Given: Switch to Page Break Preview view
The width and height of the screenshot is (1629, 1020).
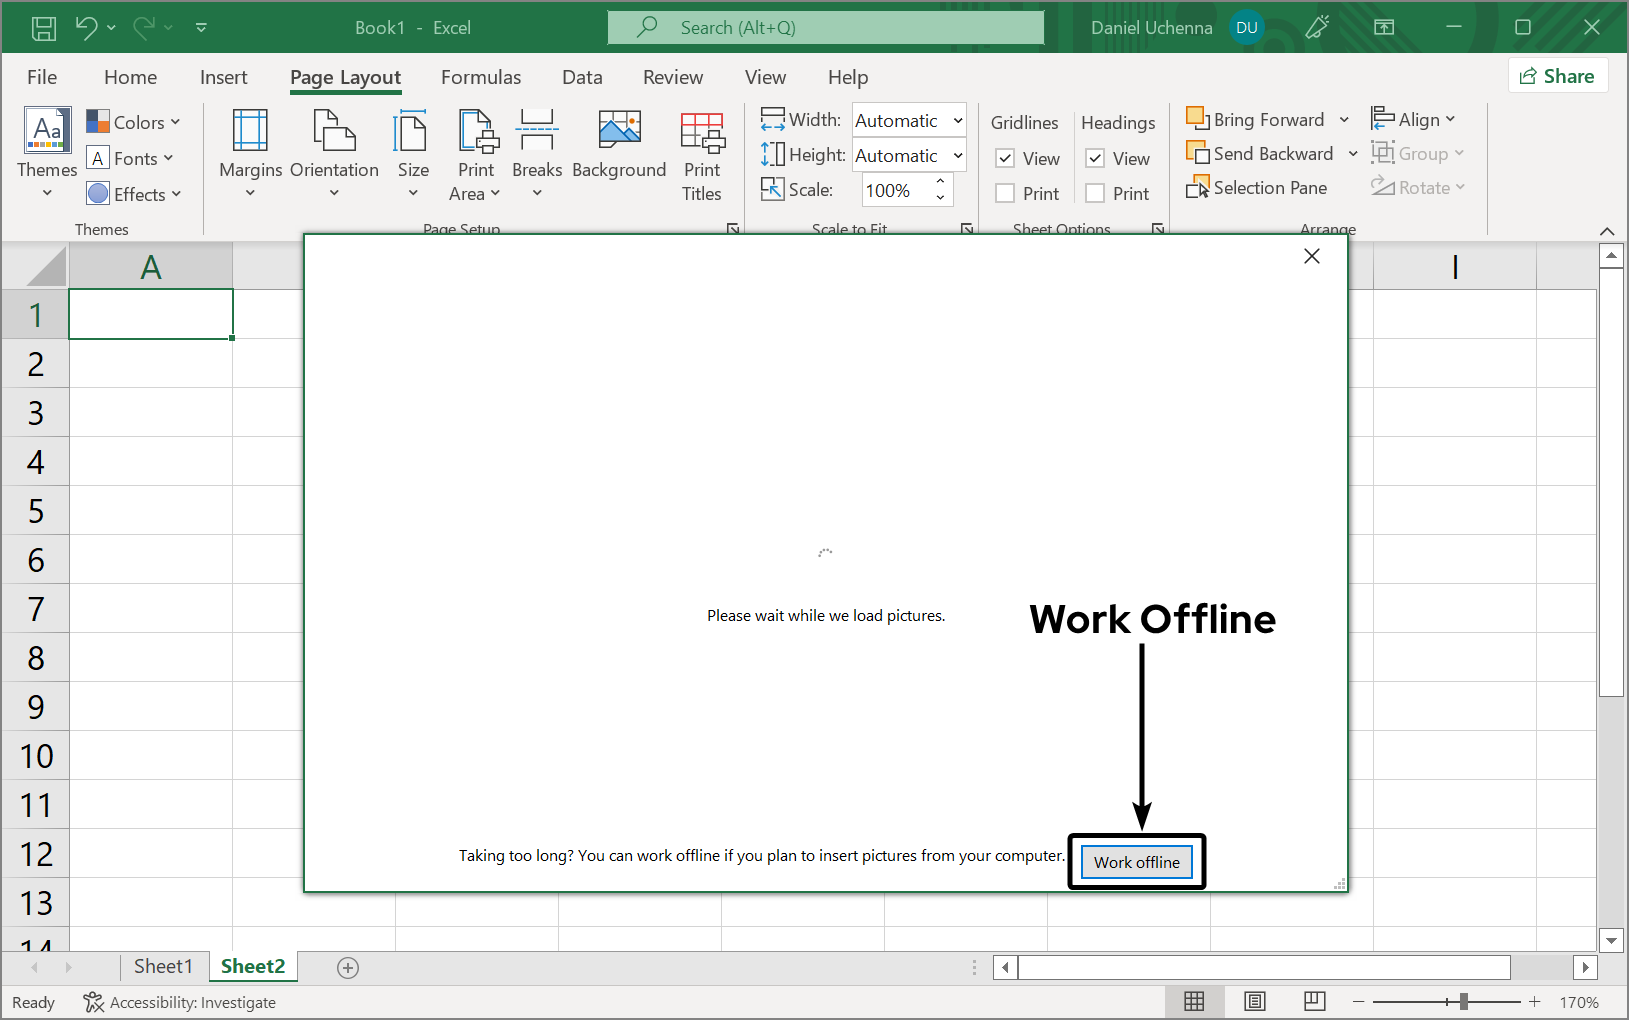Looking at the screenshot, I should click(x=1315, y=1001).
